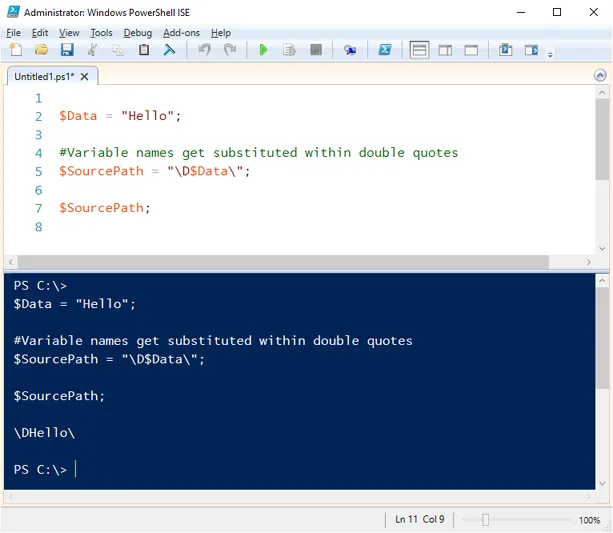Show script pane on the right layout

coord(445,50)
